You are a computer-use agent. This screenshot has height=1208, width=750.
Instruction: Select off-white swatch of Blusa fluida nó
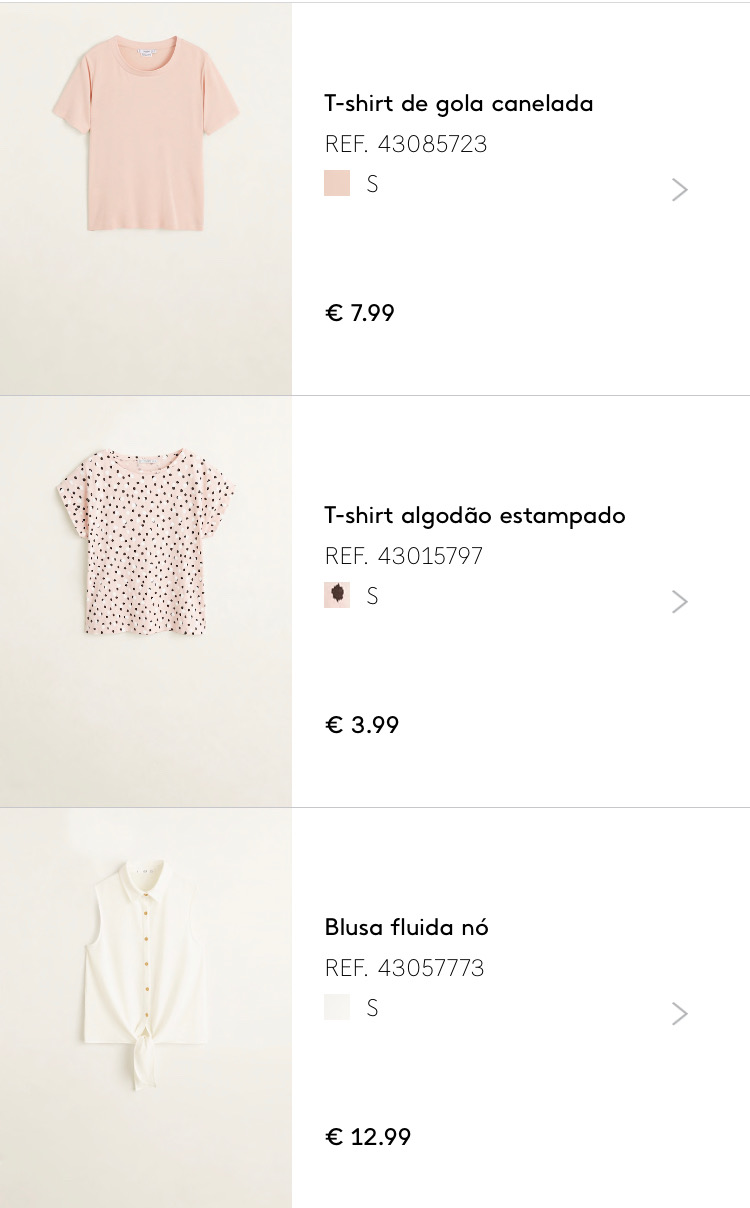click(x=337, y=1007)
